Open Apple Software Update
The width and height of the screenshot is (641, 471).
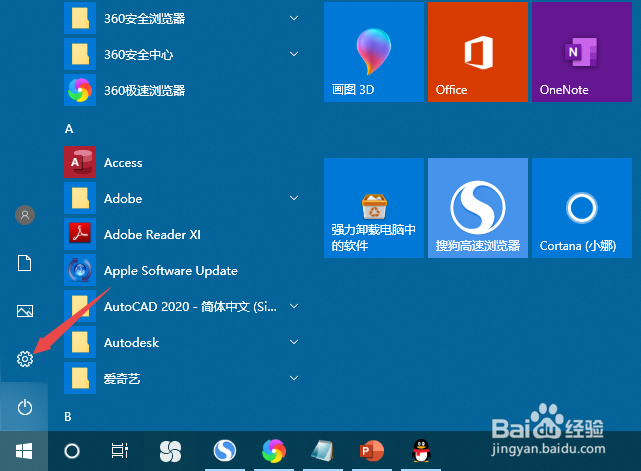tap(182, 270)
